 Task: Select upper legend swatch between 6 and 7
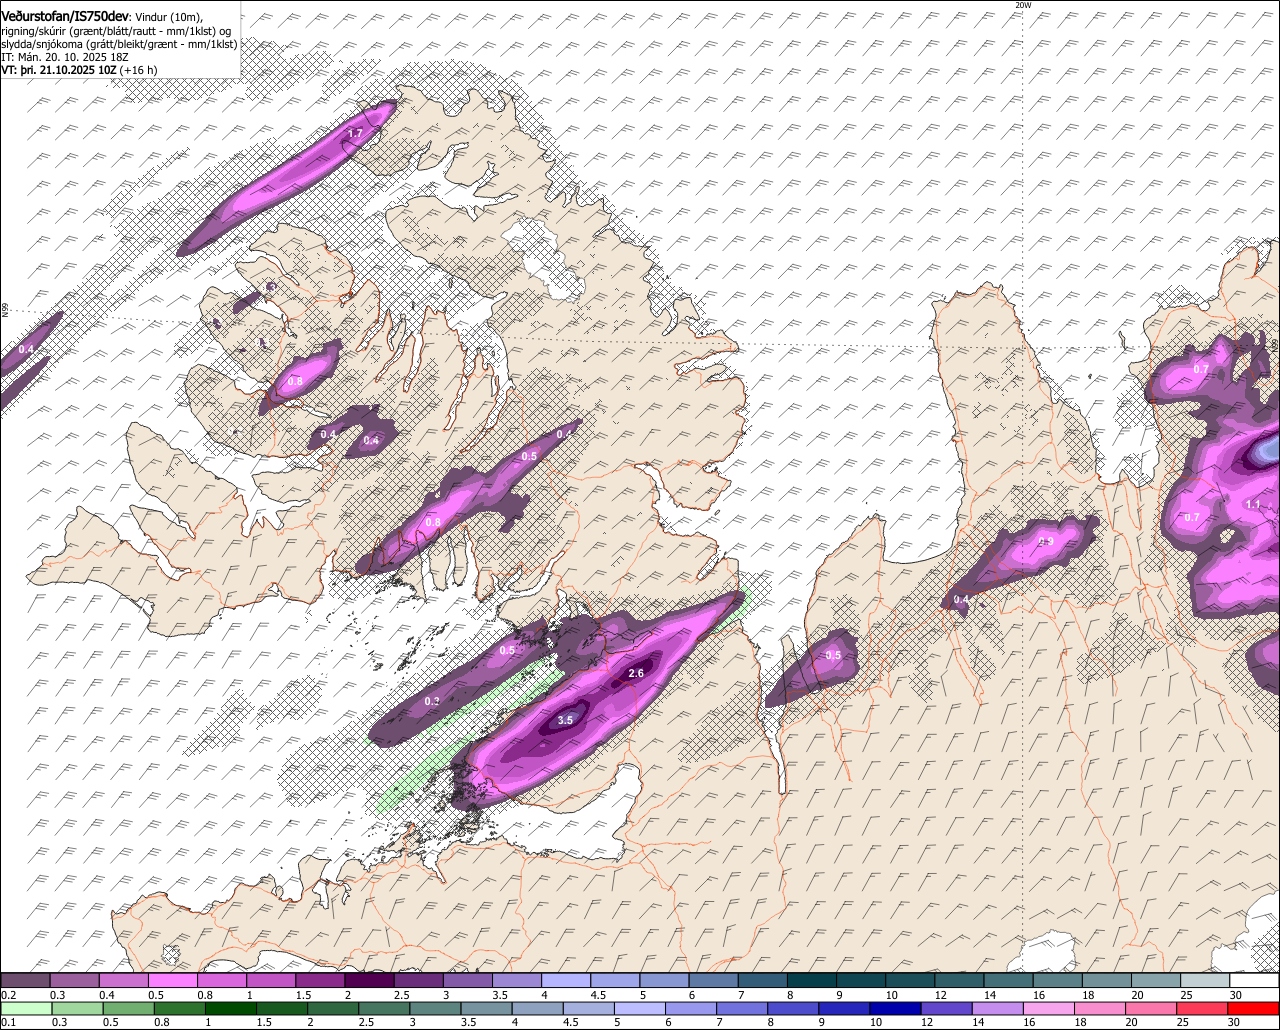[x=712, y=981]
